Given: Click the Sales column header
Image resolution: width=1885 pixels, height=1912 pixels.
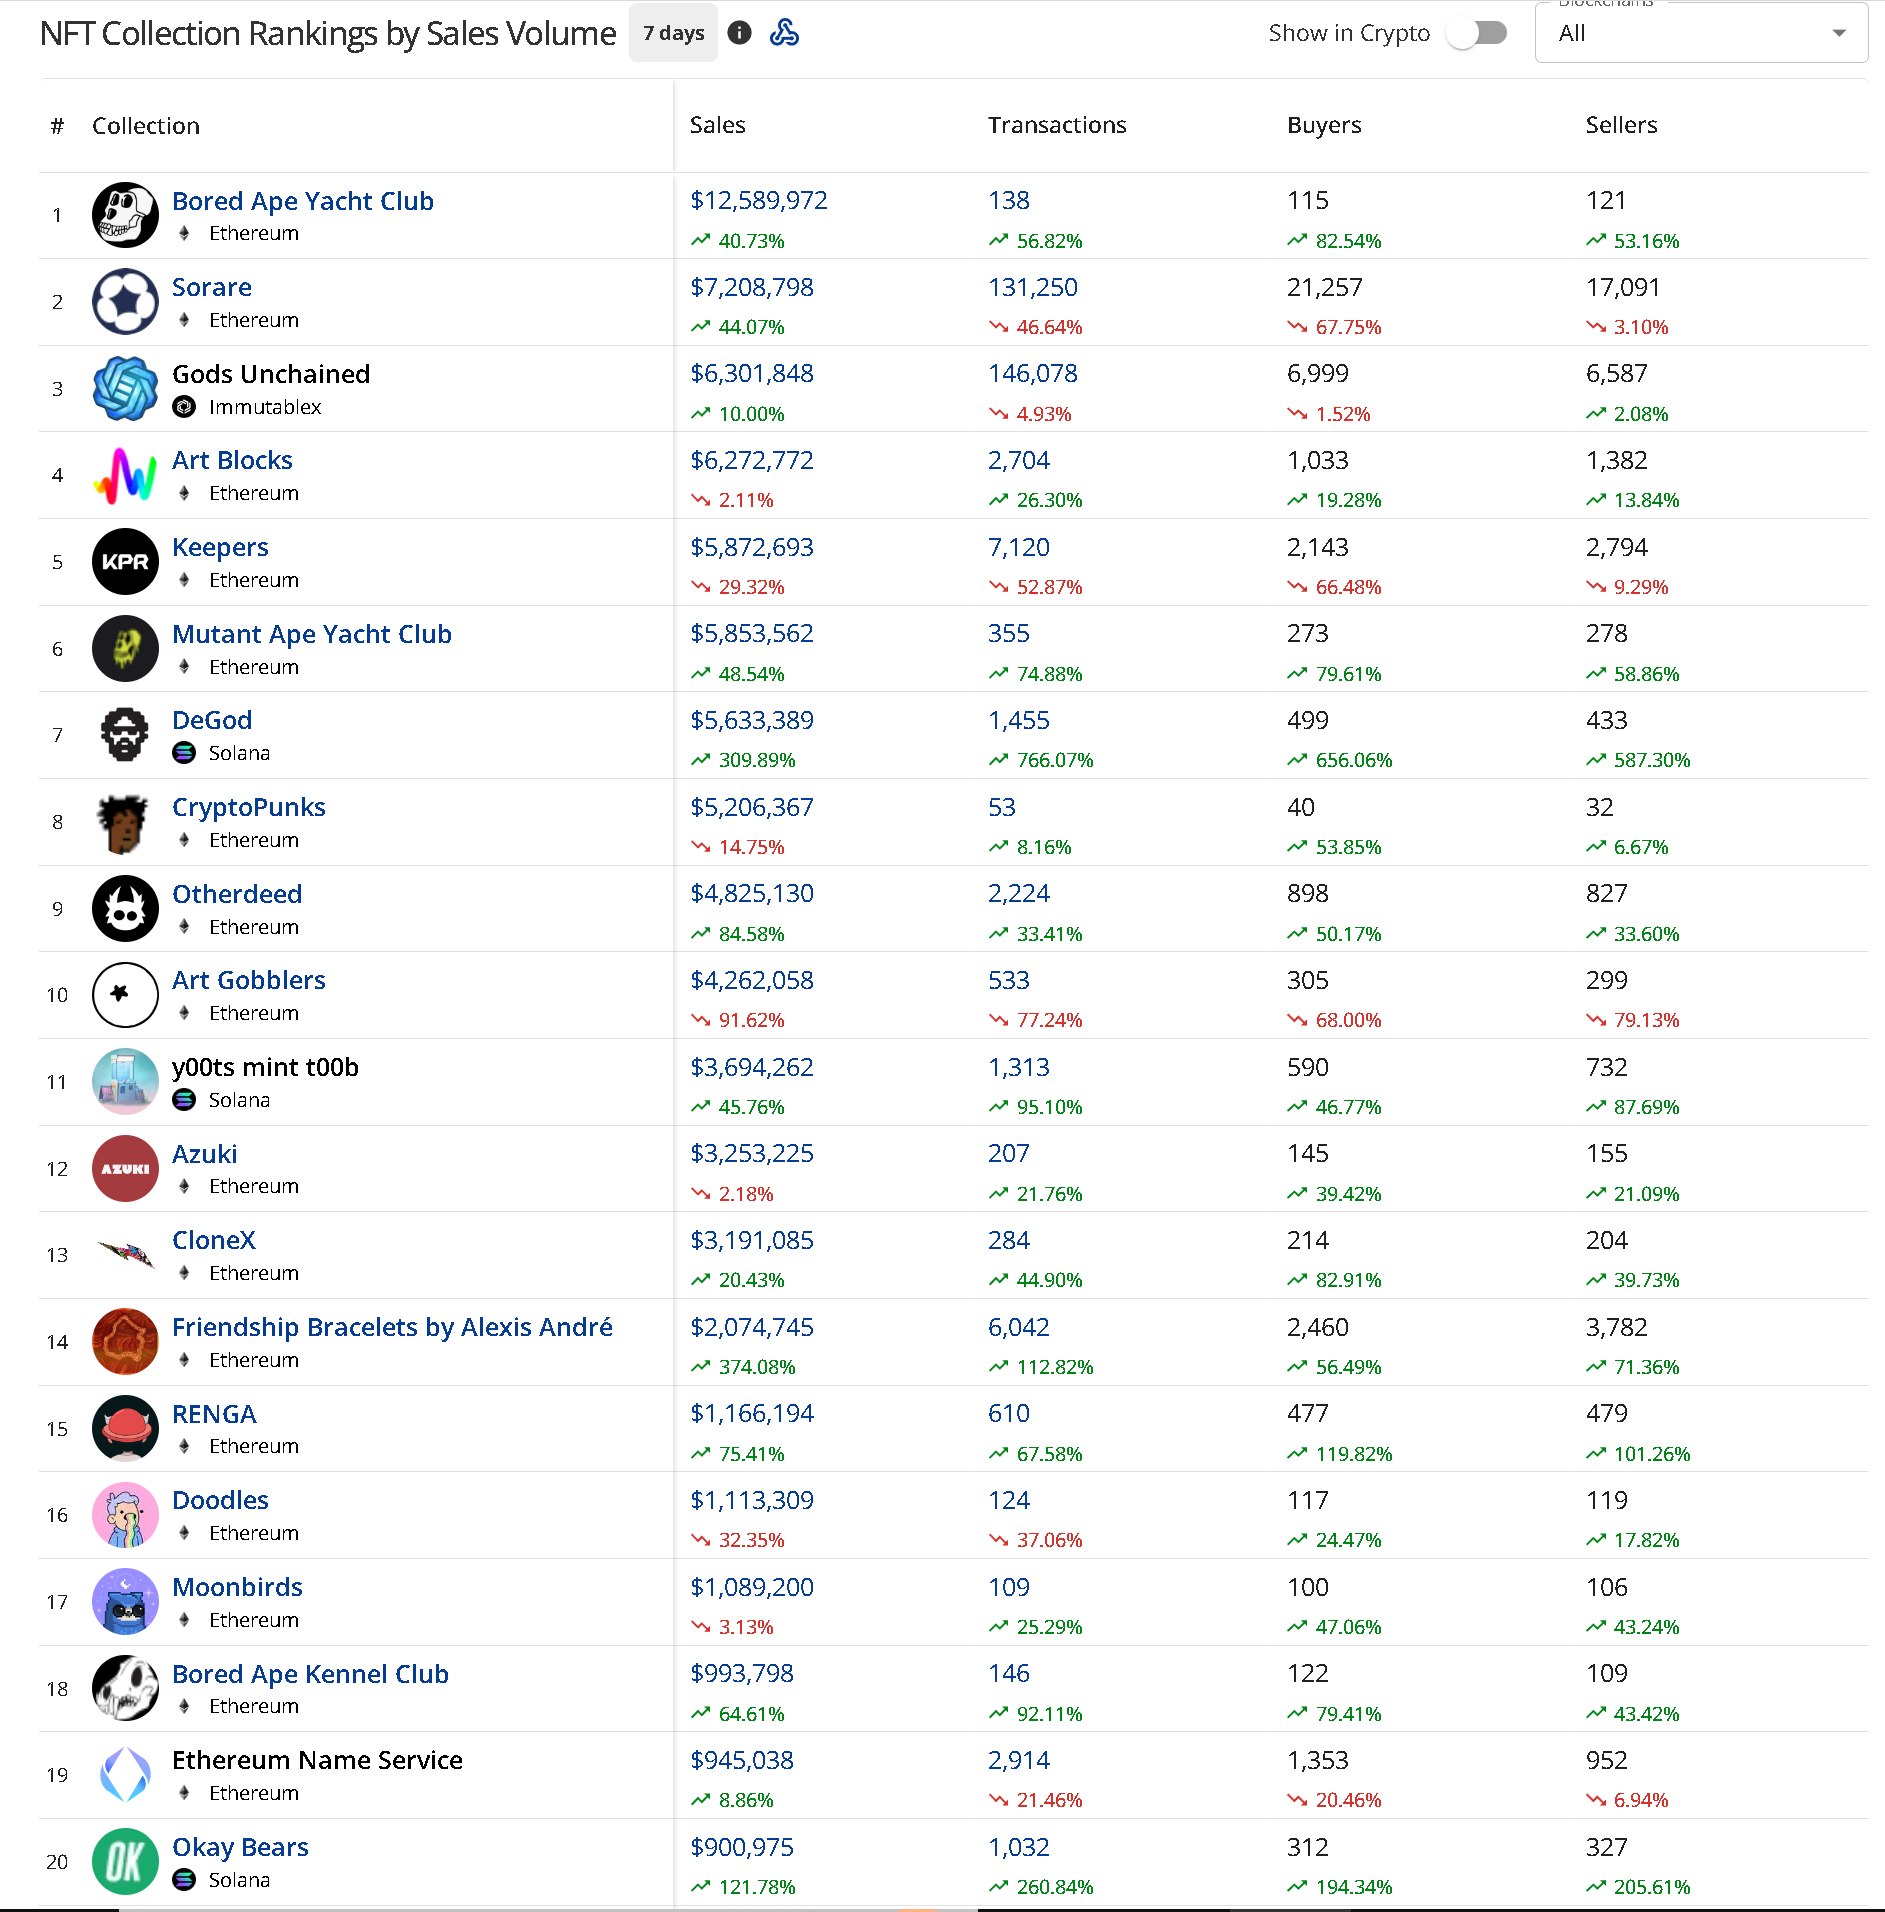Looking at the screenshot, I should coord(718,125).
